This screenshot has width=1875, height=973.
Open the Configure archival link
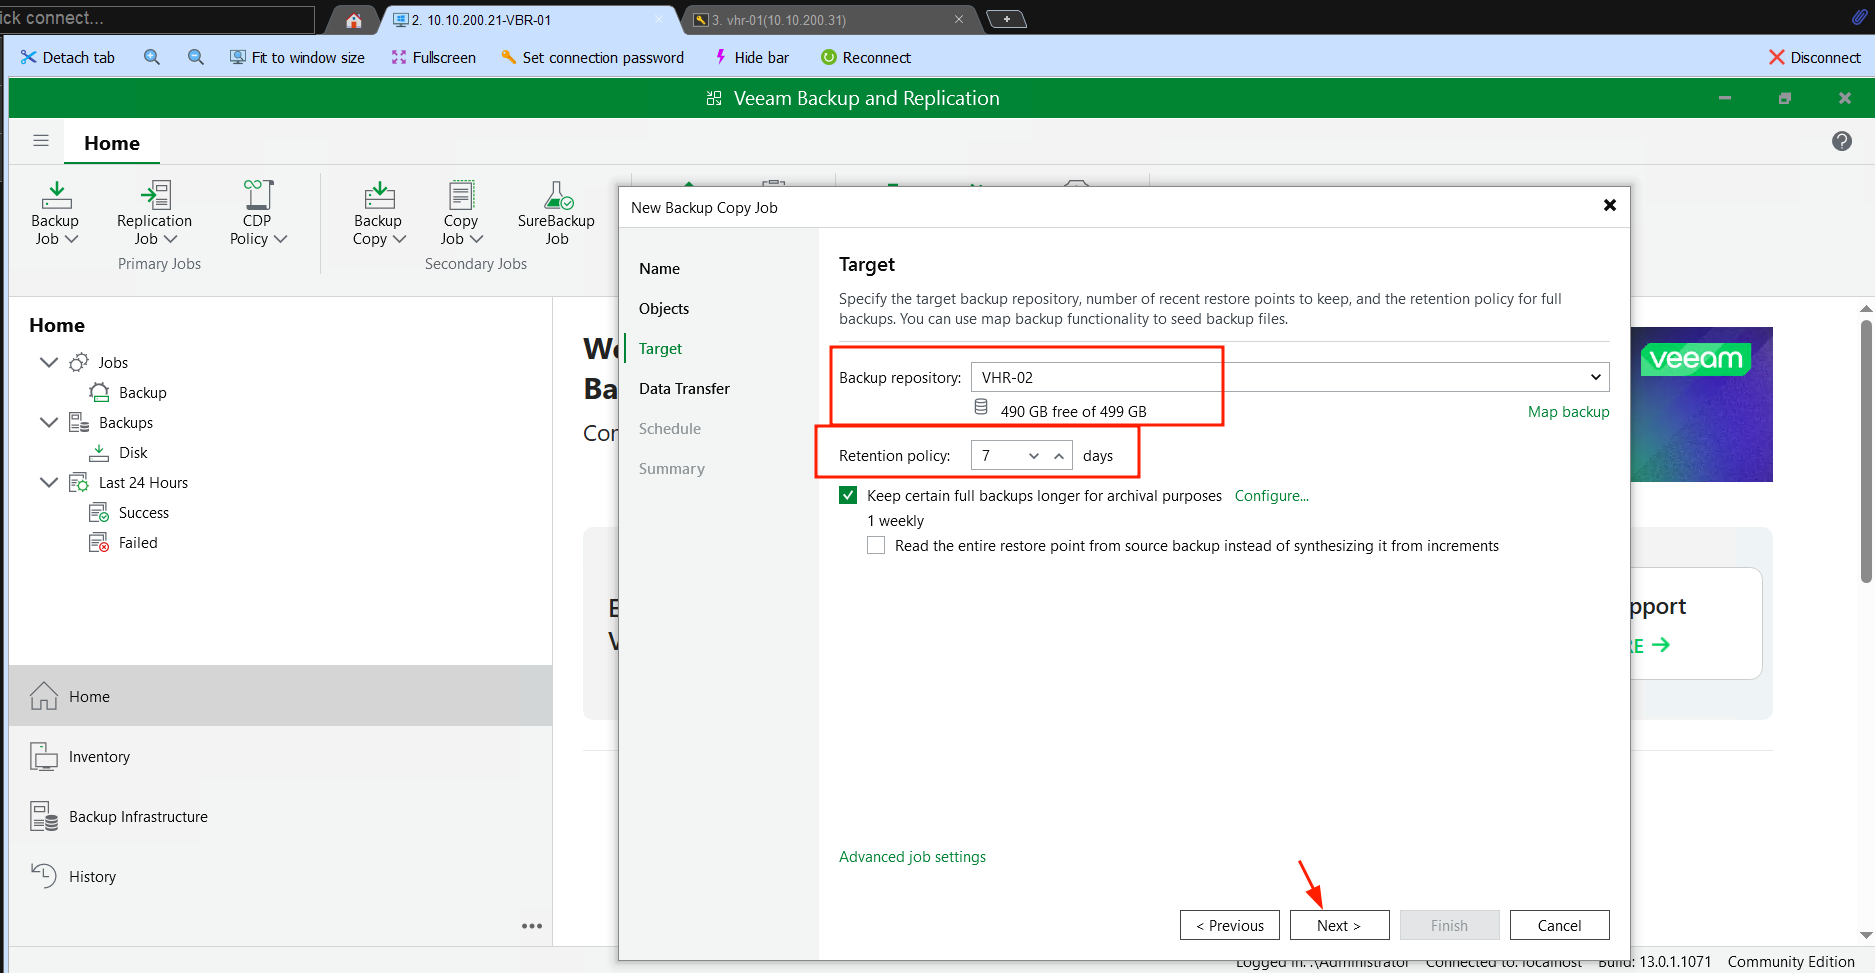coord(1271,495)
